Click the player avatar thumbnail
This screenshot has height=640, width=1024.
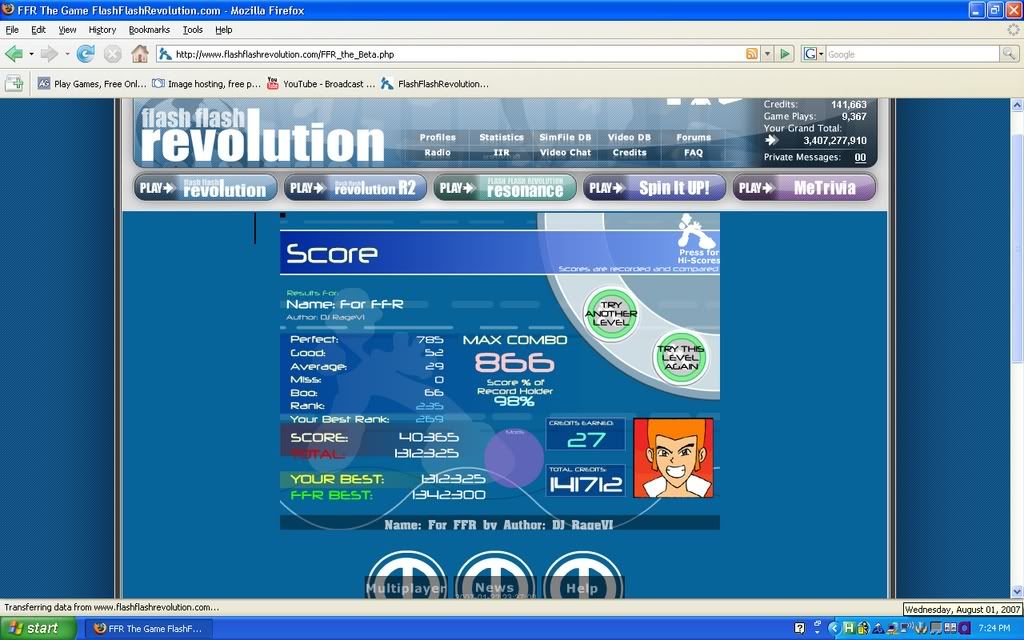pos(673,458)
